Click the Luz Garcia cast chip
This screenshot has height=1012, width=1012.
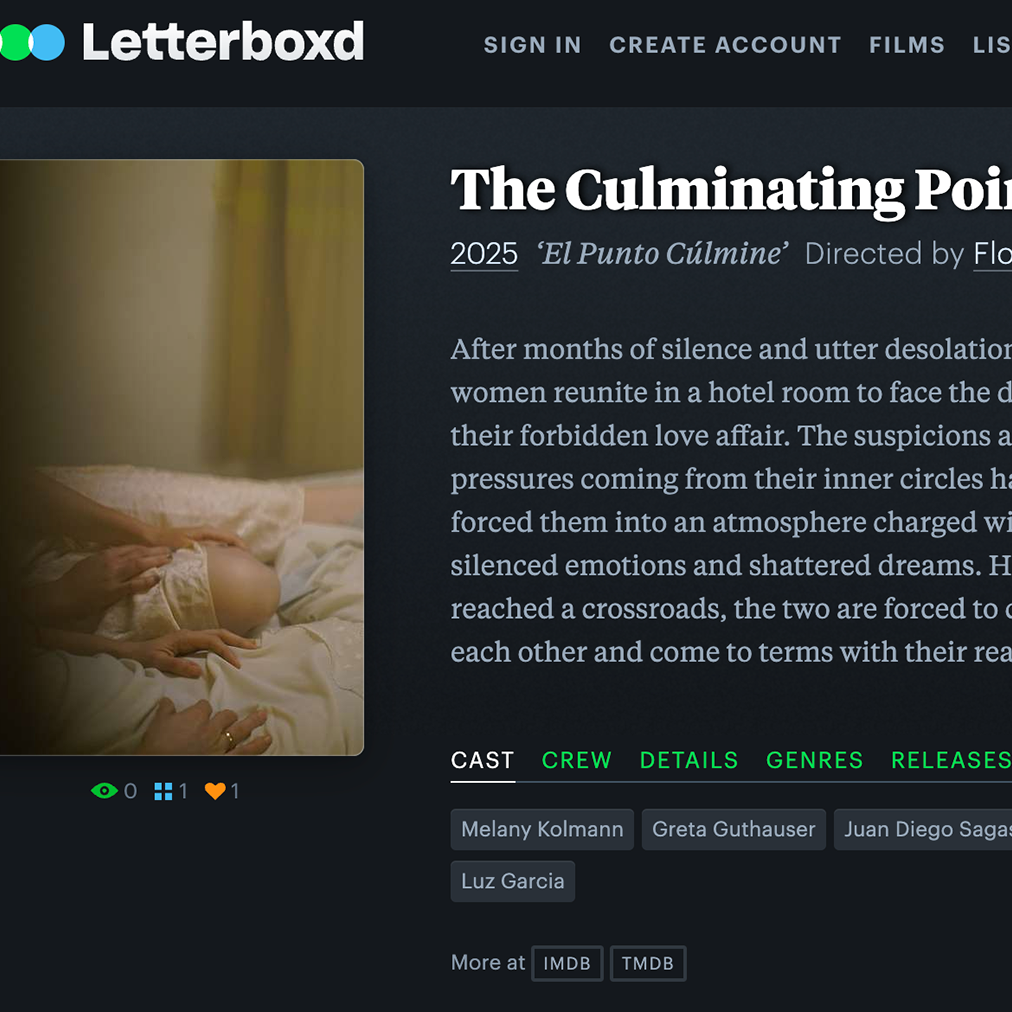512,881
